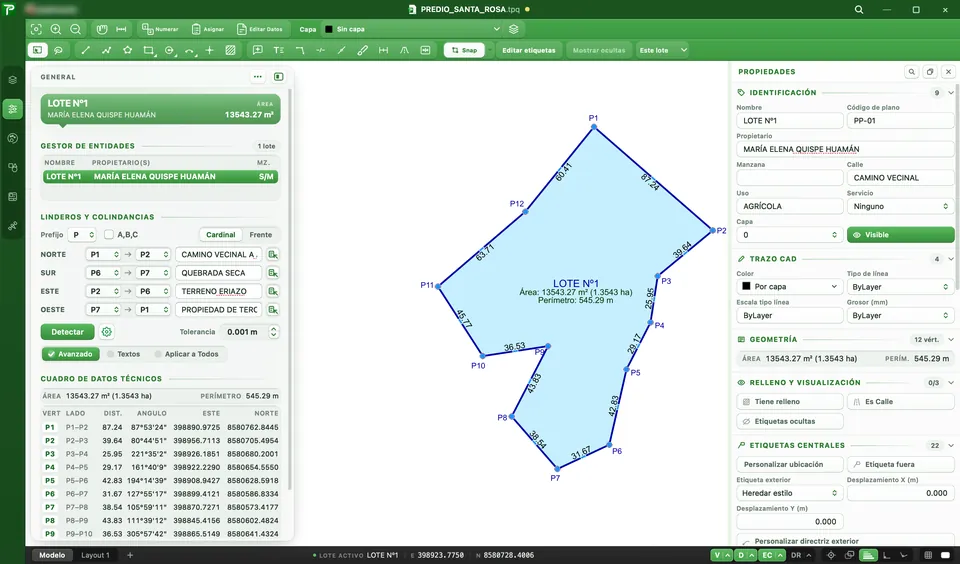The image size is (960, 564).
Task: Switch to the Modelo tab
Action: (x=52, y=555)
